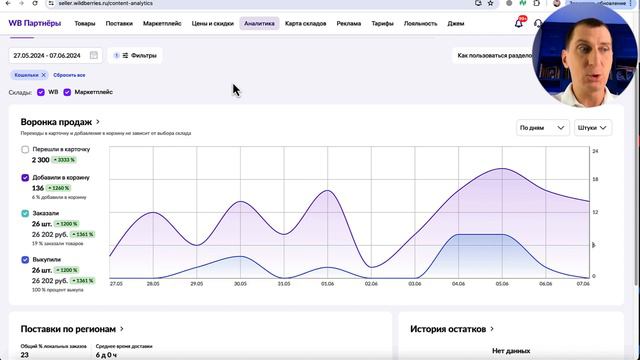
Task: Click the browser address bar URL
Action: tap(106, 3)
